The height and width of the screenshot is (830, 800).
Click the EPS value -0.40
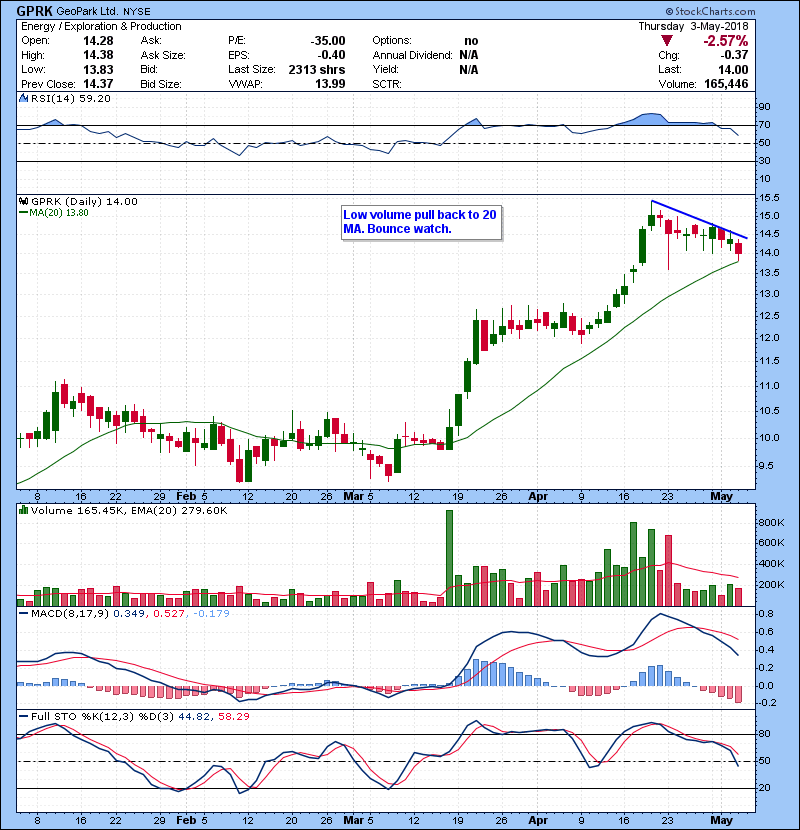[331, 55]
